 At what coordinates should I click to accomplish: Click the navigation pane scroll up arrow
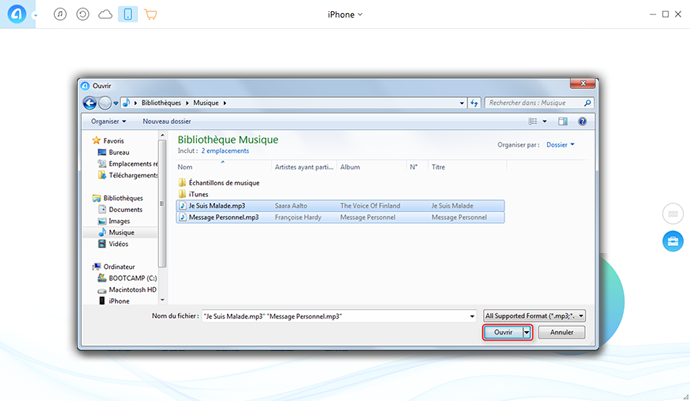pos(162,135)
